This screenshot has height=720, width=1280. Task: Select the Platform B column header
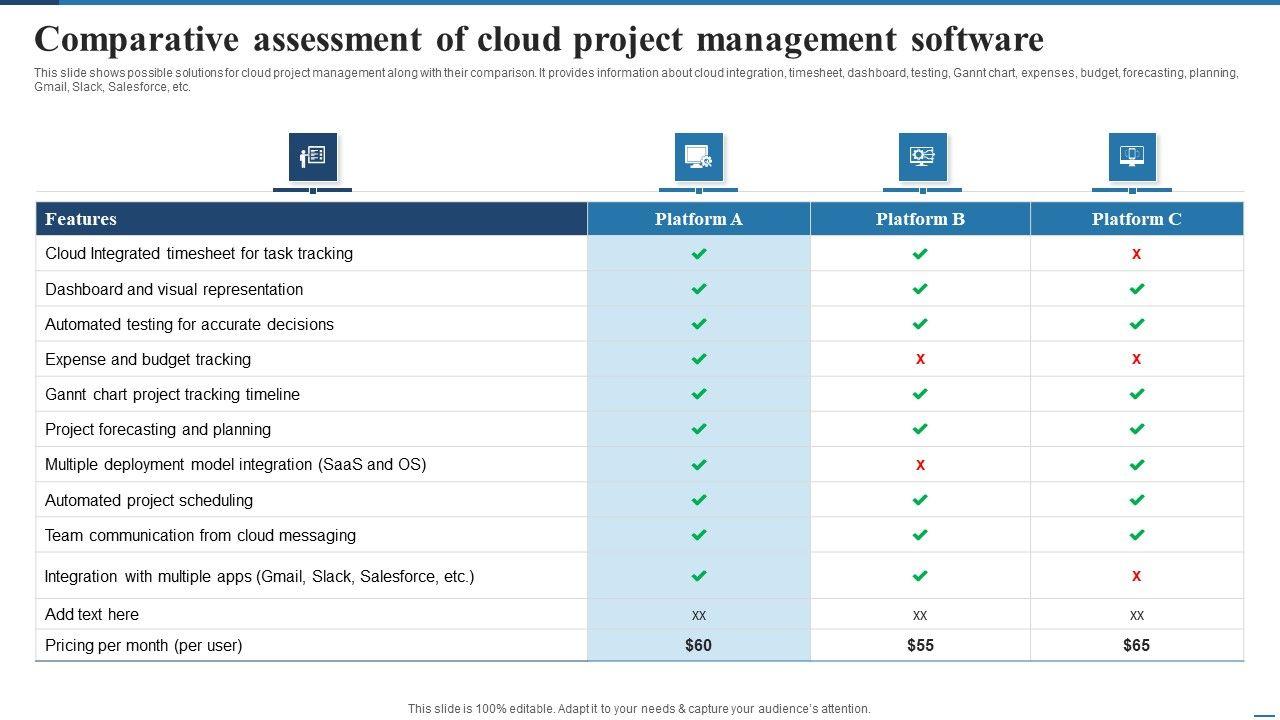(920, 219)
